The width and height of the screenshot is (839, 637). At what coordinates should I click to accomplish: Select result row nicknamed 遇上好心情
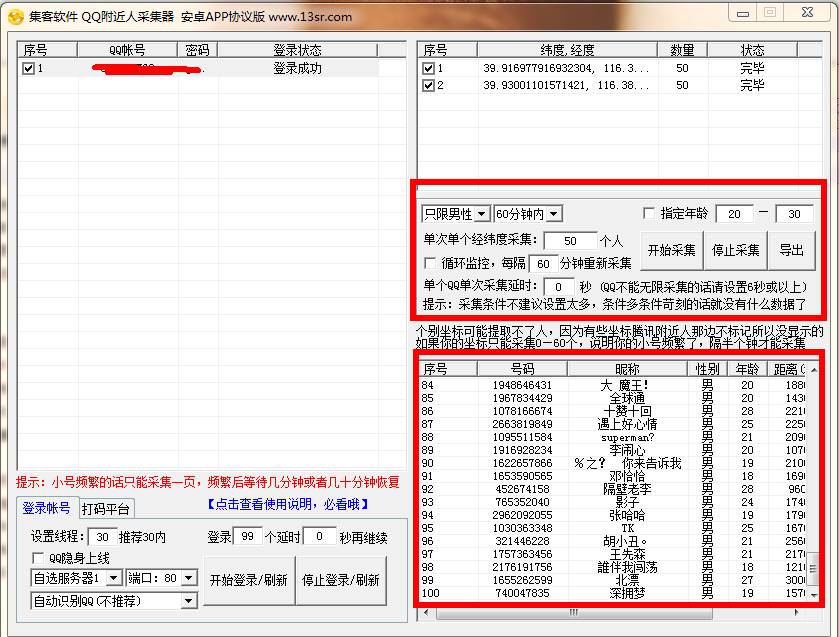(613, 424)
